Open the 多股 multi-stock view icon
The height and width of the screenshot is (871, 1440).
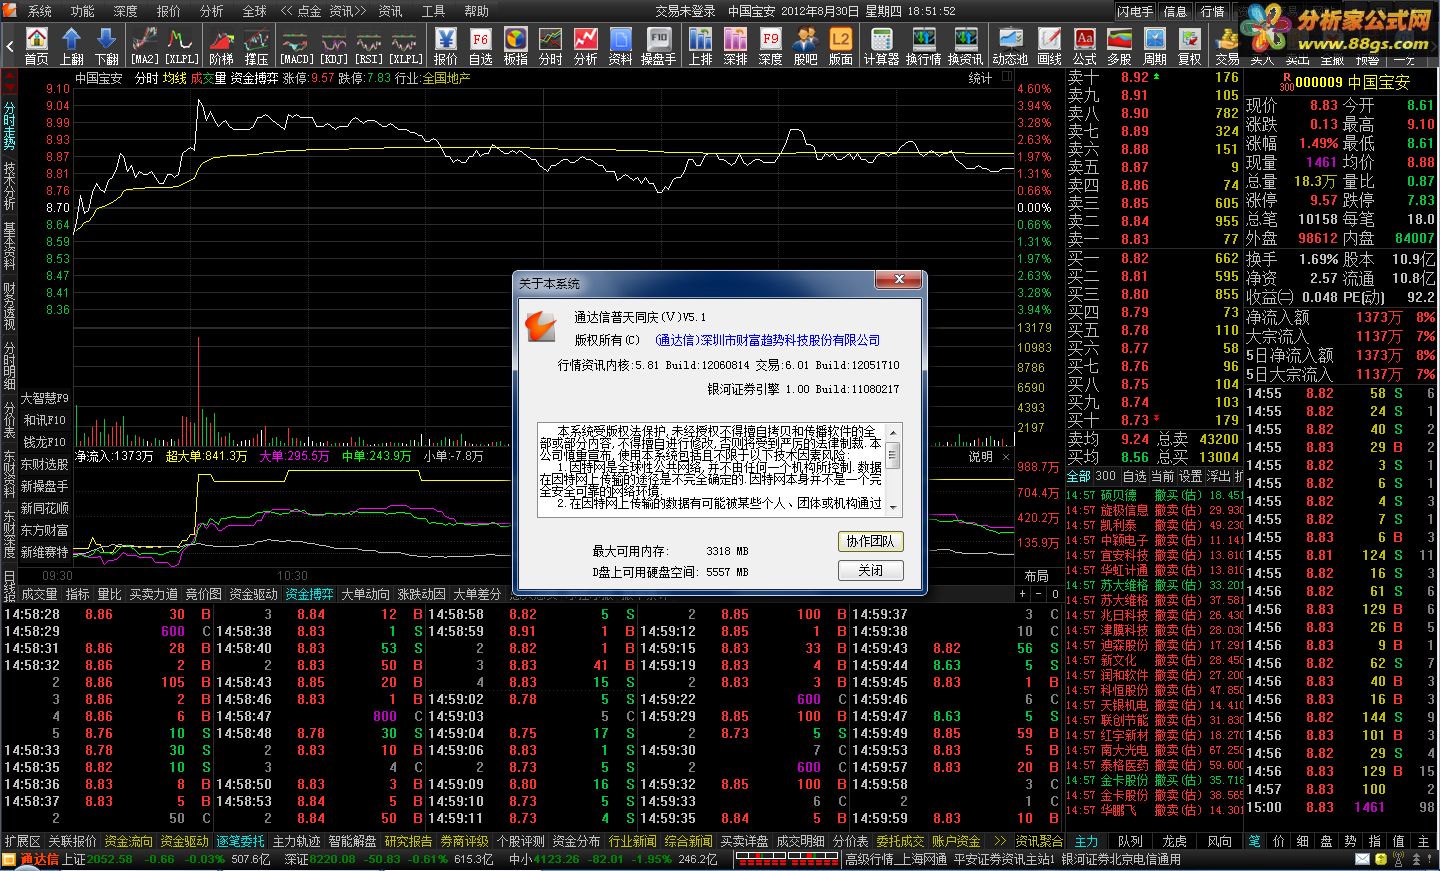pyautogui.click(x=1120, y=46)
